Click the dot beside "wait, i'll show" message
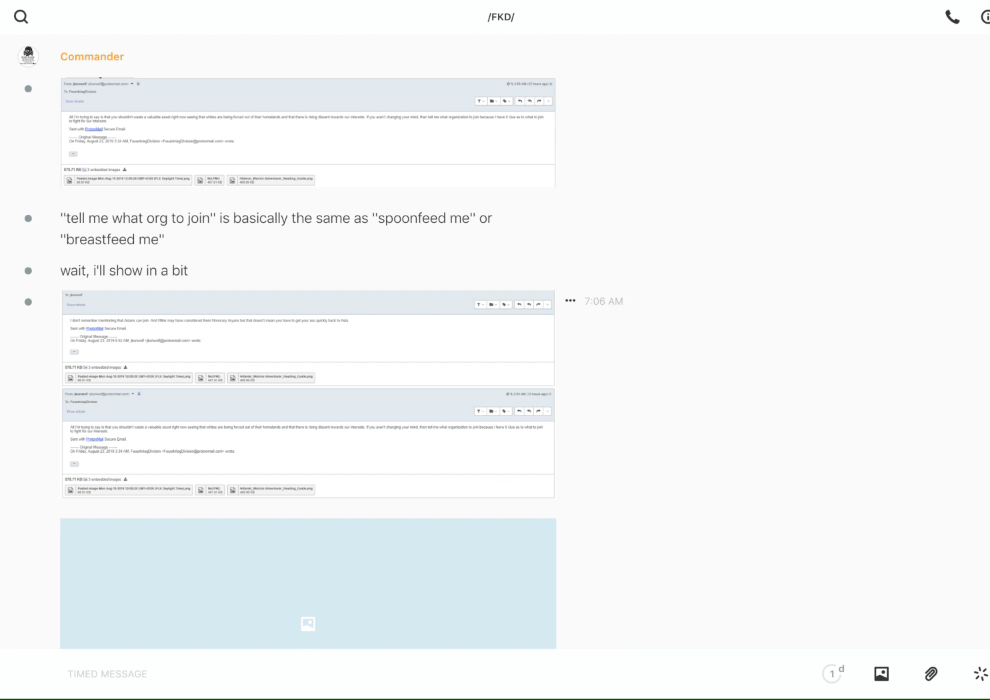The height and width of the screenshot is (700, 990). pos(28,271)
